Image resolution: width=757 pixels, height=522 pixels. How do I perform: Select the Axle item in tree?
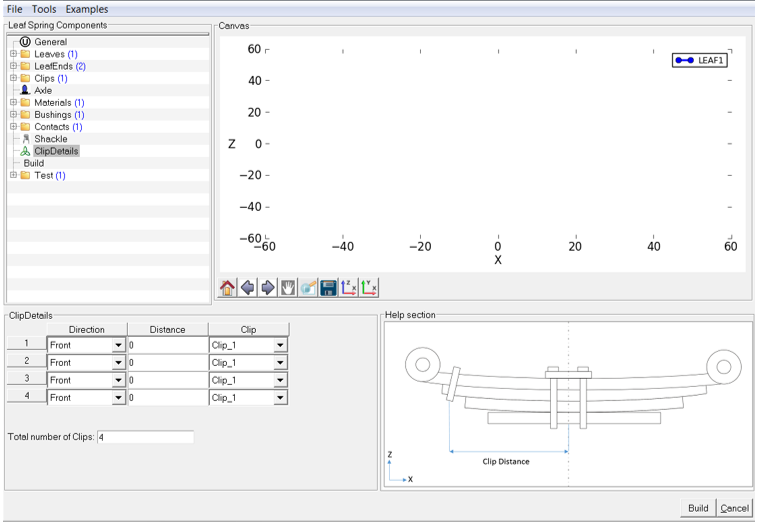[43, 90]
